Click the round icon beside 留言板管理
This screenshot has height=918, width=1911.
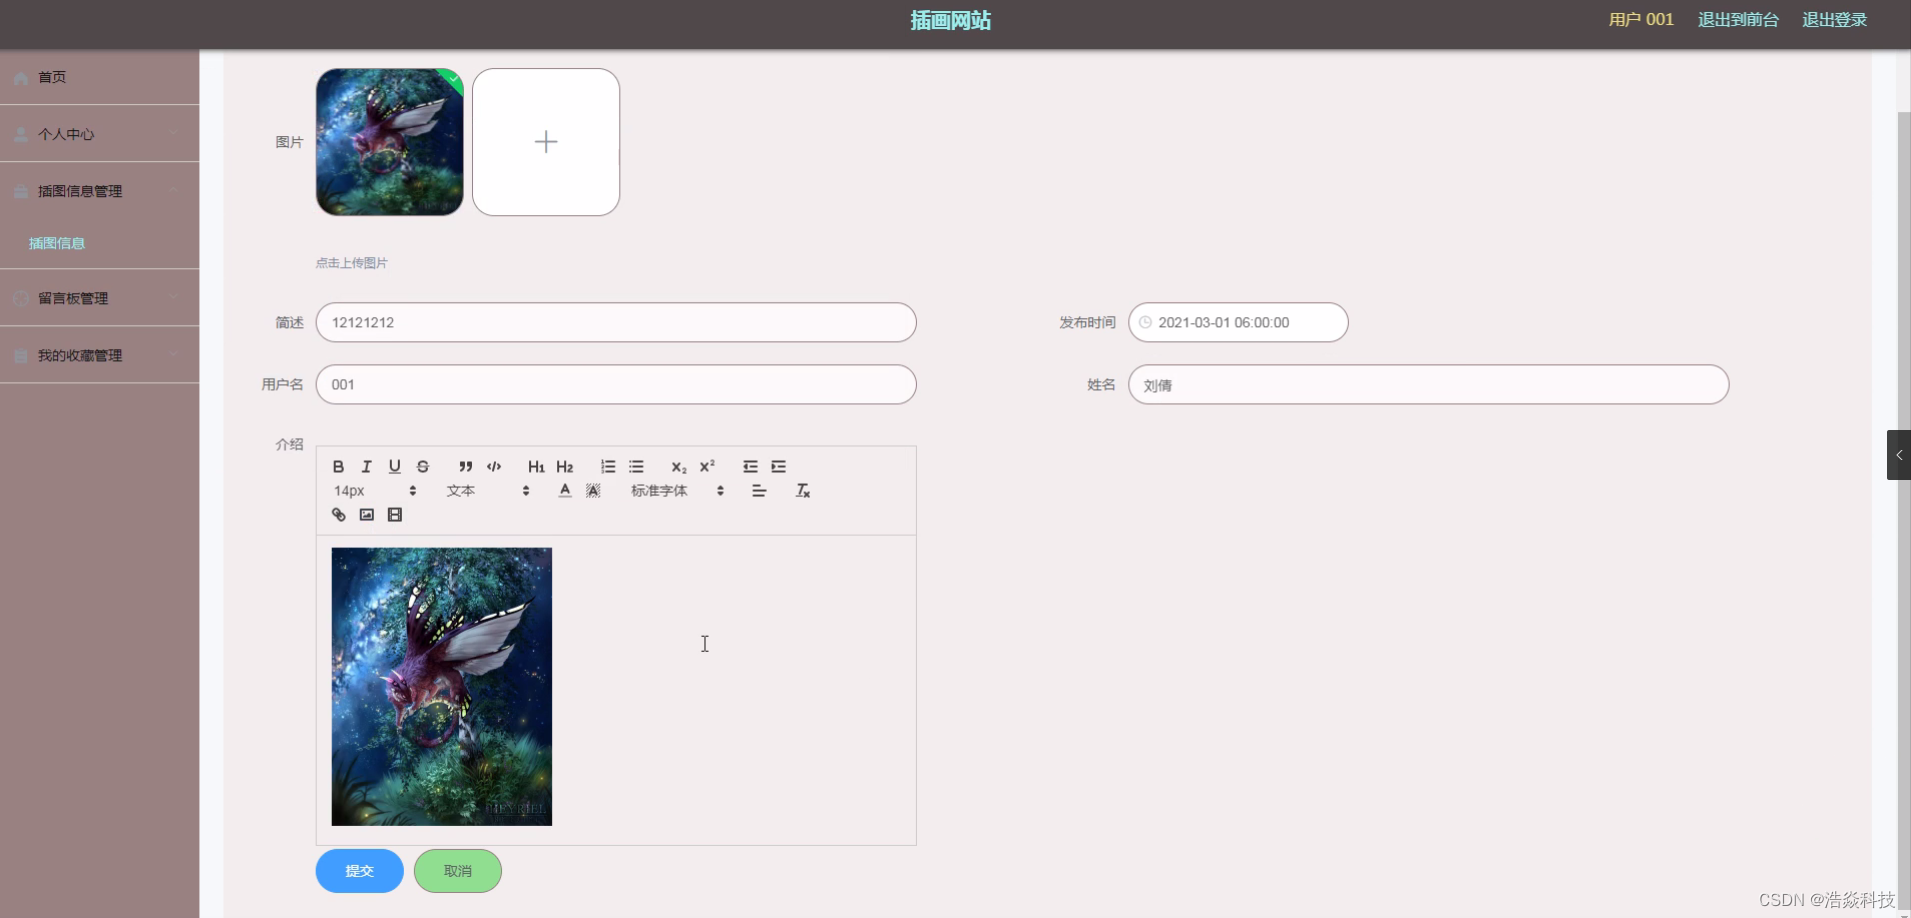pos(21,298)
